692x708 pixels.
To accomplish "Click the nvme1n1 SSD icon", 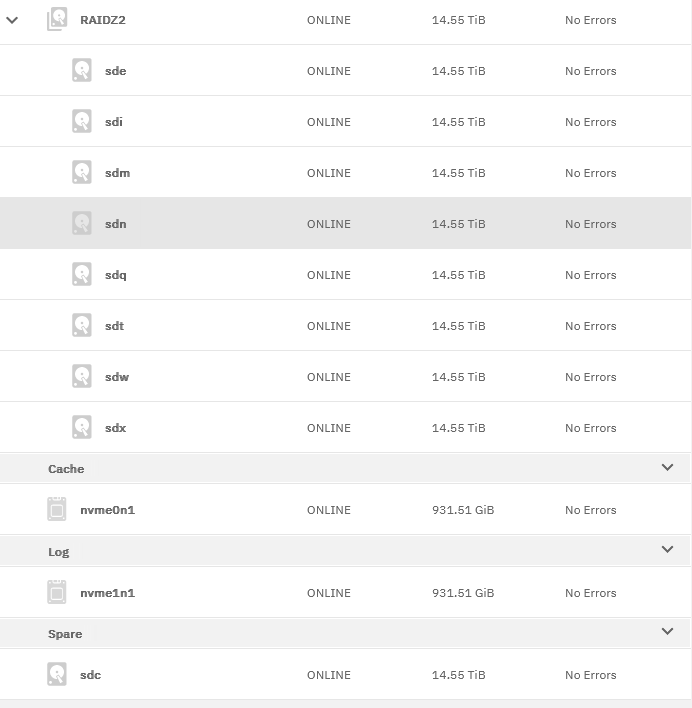I will [57, 592].
